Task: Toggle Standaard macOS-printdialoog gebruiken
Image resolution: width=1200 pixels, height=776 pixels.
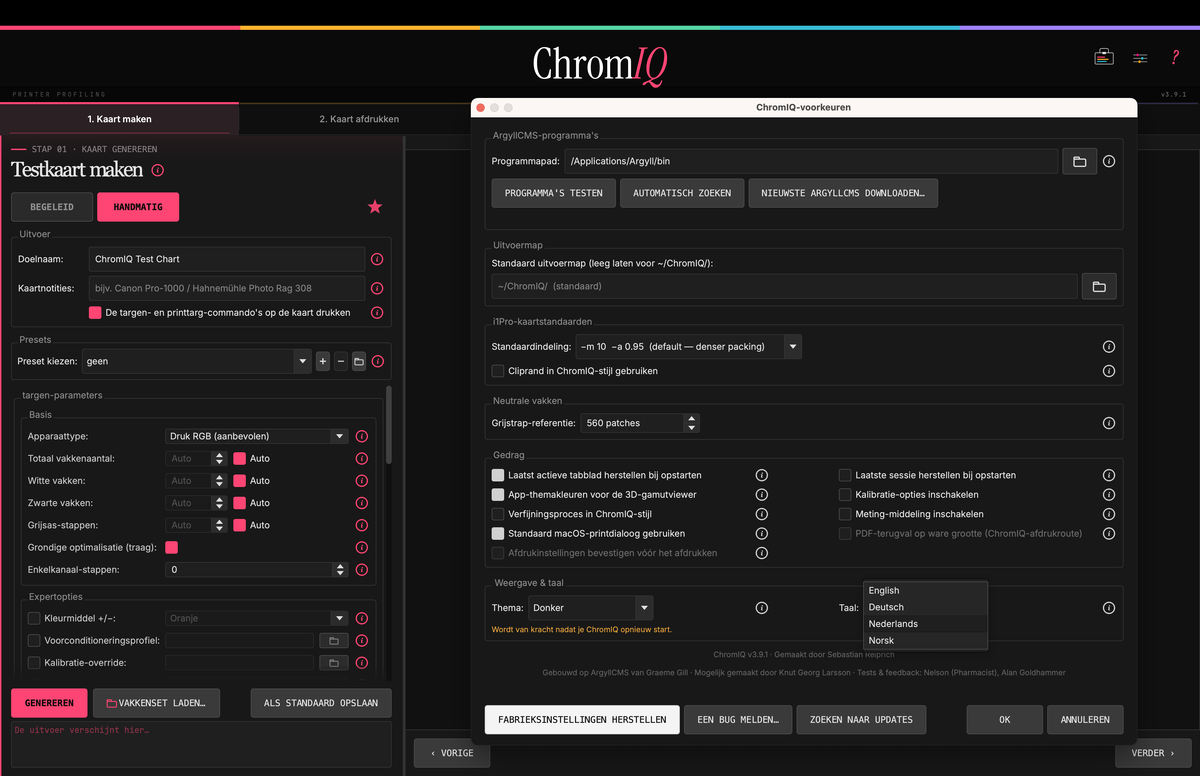Action: pyautogui.click(x=498, y=533)
